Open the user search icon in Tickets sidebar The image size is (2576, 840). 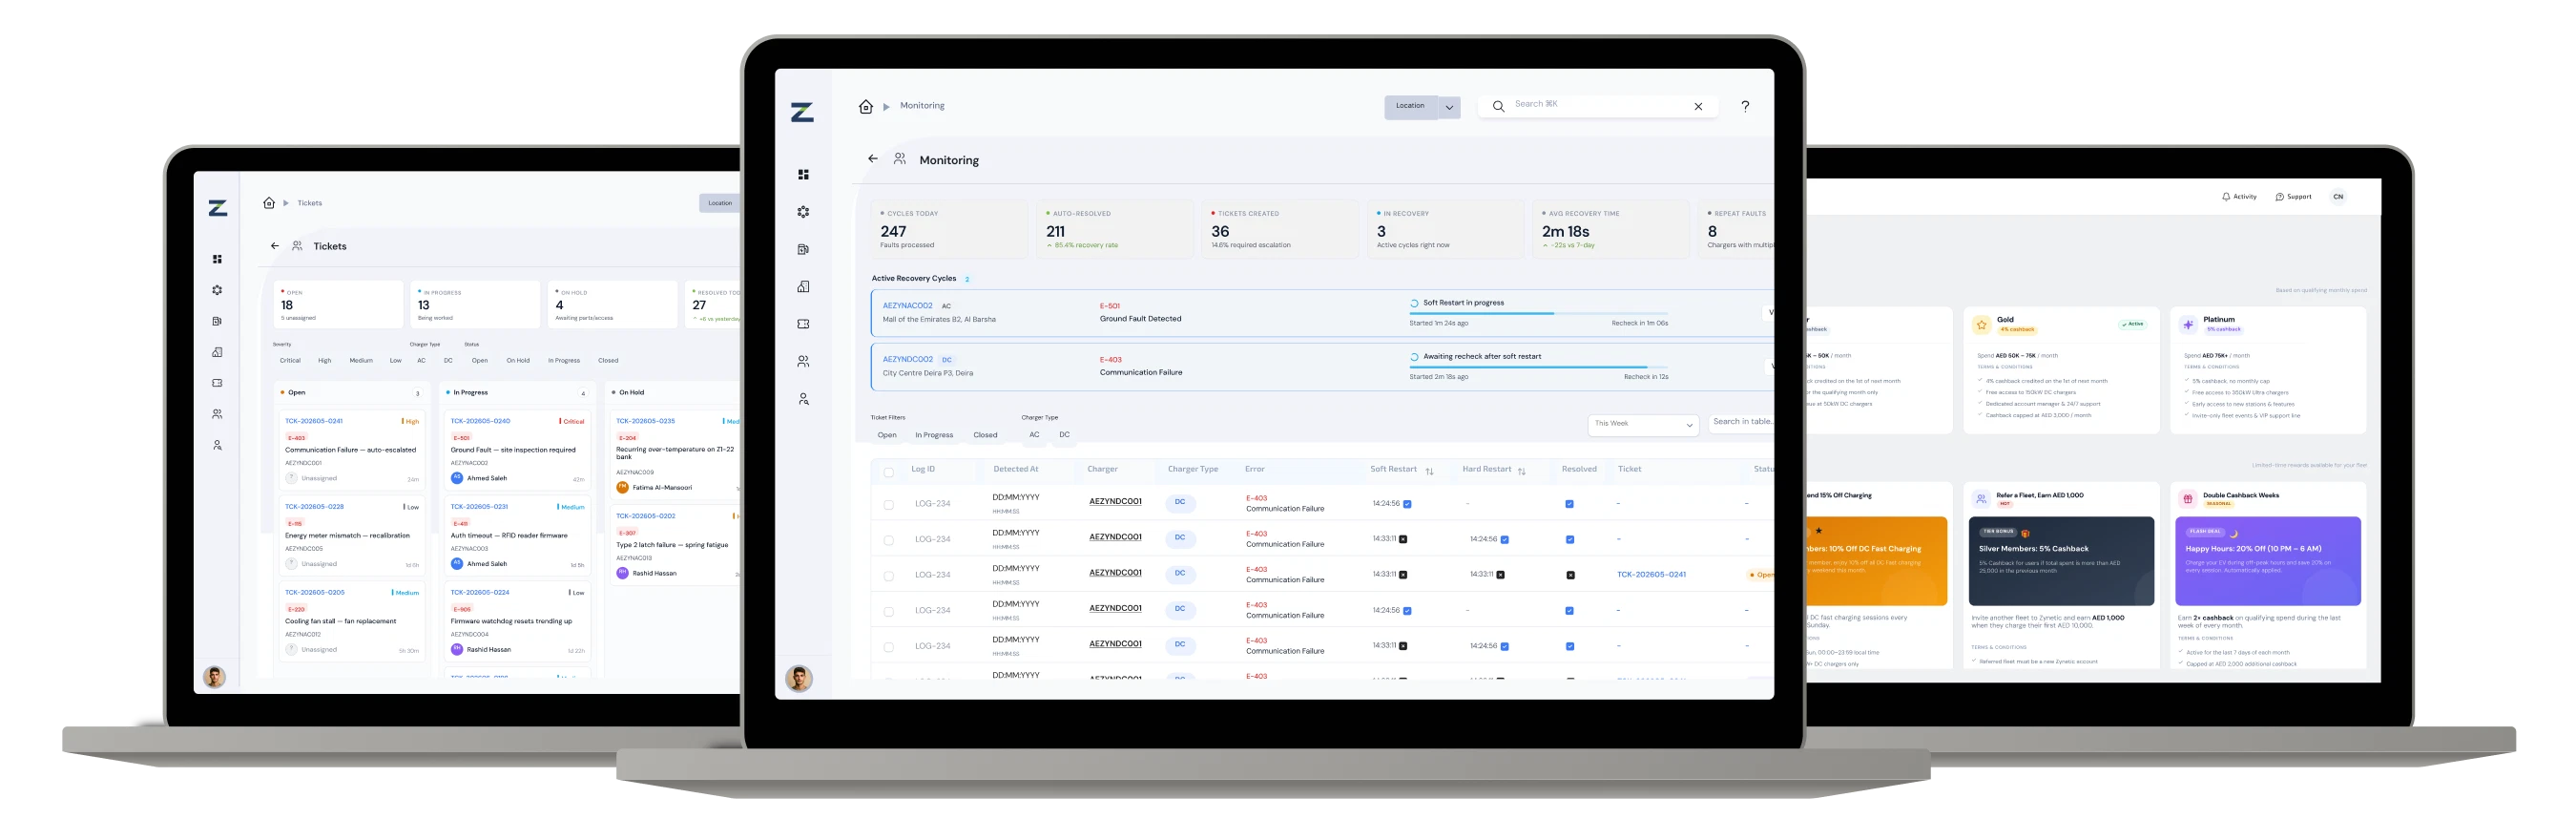coord(217,446)
